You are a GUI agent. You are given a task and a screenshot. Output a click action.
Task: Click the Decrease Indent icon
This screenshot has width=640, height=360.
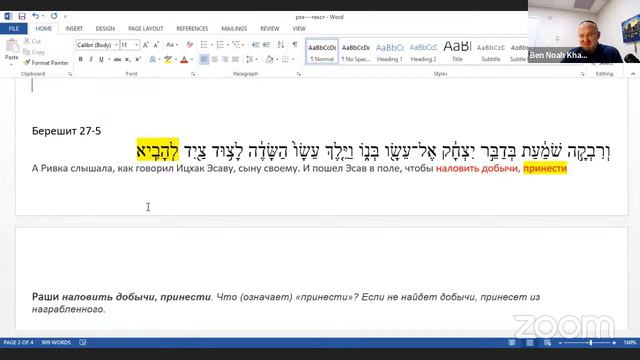256,45
